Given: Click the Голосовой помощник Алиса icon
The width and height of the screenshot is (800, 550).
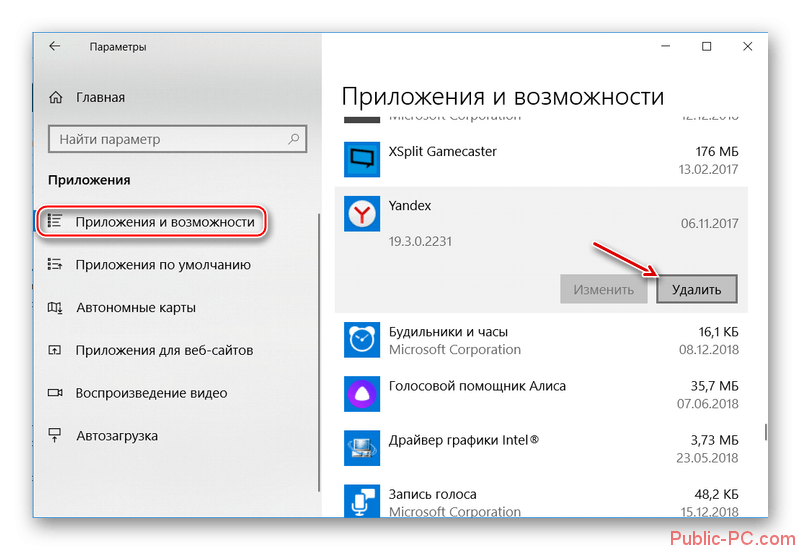Looking at the screenshot, I should (x=362, y=393).
